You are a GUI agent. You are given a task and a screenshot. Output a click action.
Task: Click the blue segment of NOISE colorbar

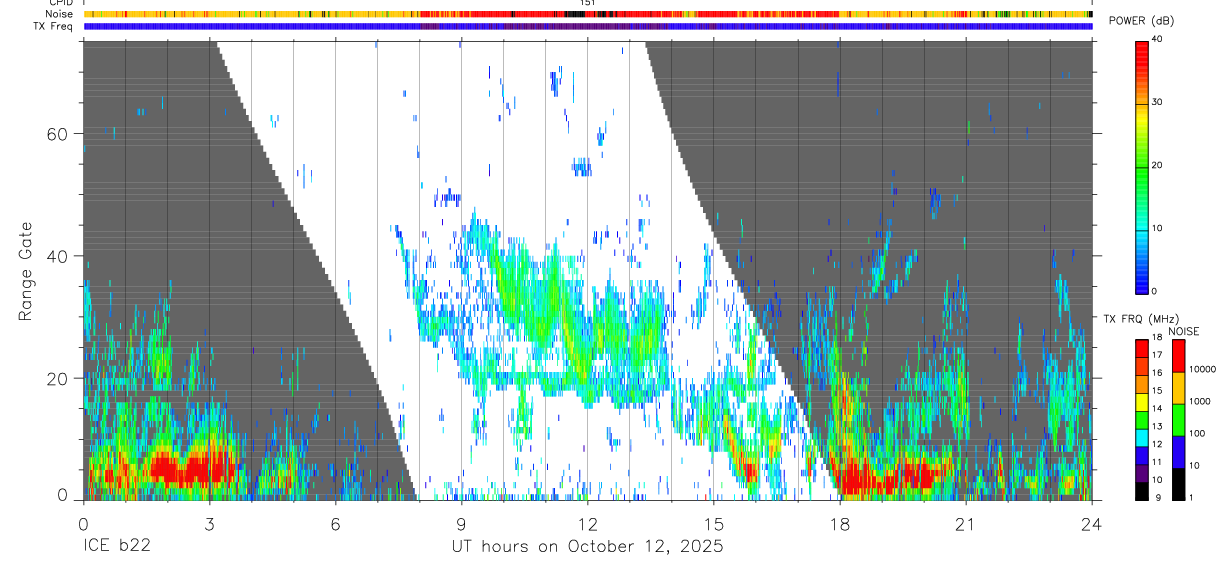coord(1178,452)
